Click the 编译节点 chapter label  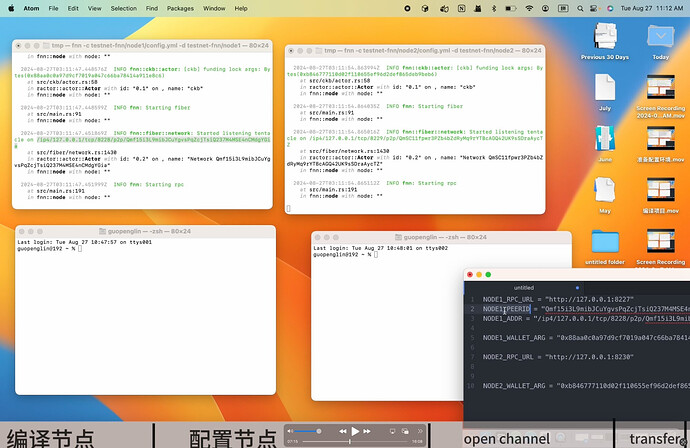[51, 439]
